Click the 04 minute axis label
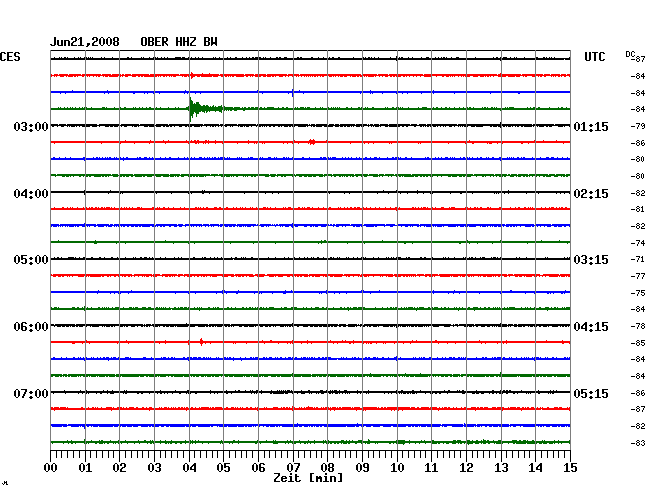Screen dimensions: 650x494 point(189,468)
